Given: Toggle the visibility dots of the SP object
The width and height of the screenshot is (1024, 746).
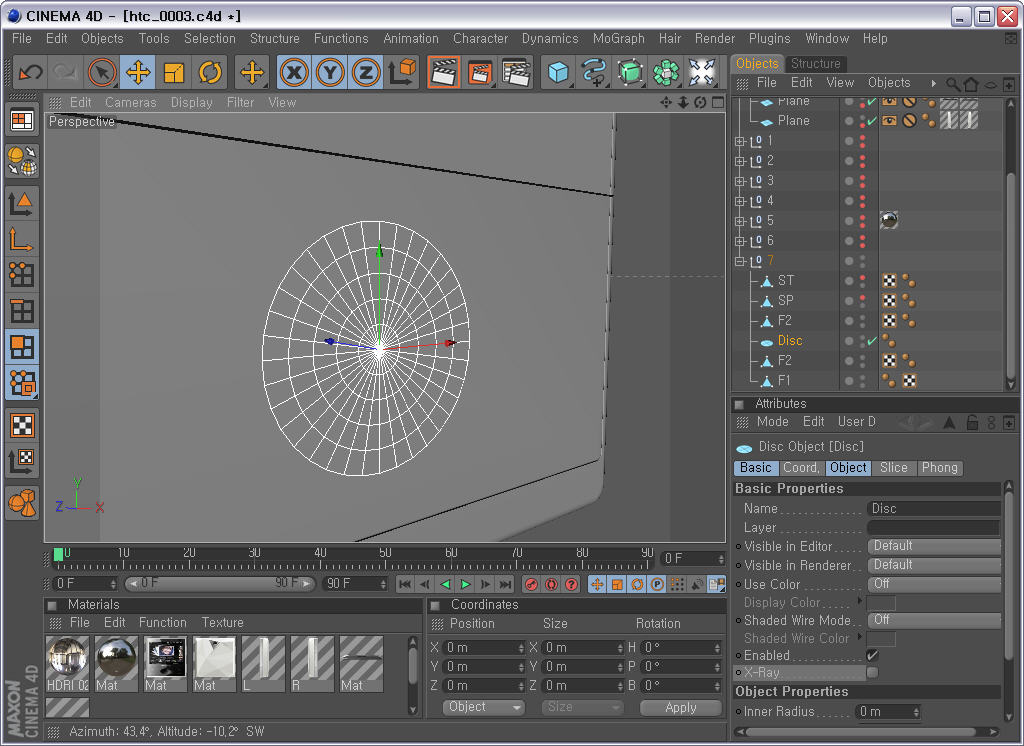Looking at the screenshot, I should click(x=862, y=301).
